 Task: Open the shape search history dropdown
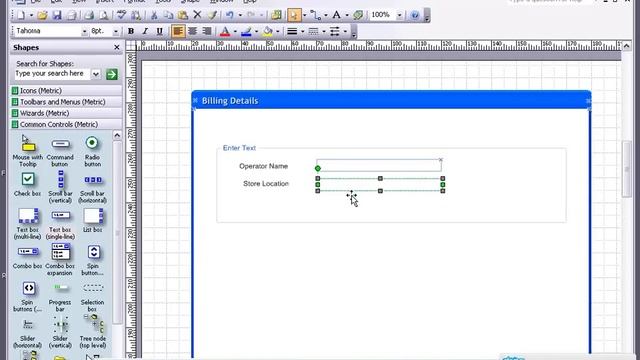coord(96,74)
